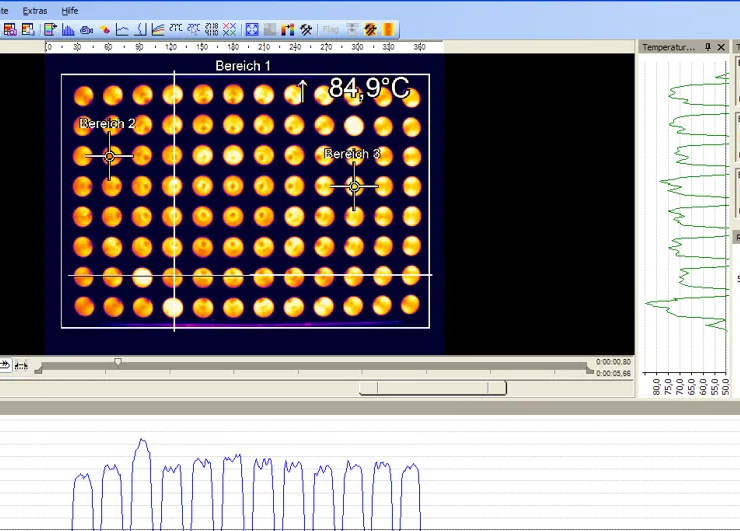
Task: Click the histogram bar chart toolbar icon
Action: pos(68,30)
